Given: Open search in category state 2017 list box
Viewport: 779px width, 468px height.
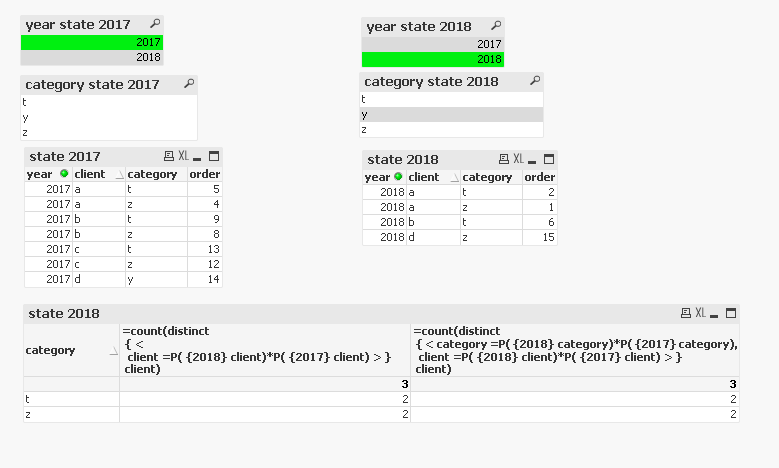Looking at the screenshot, I should pyautogui.click(x=189, y=84).
